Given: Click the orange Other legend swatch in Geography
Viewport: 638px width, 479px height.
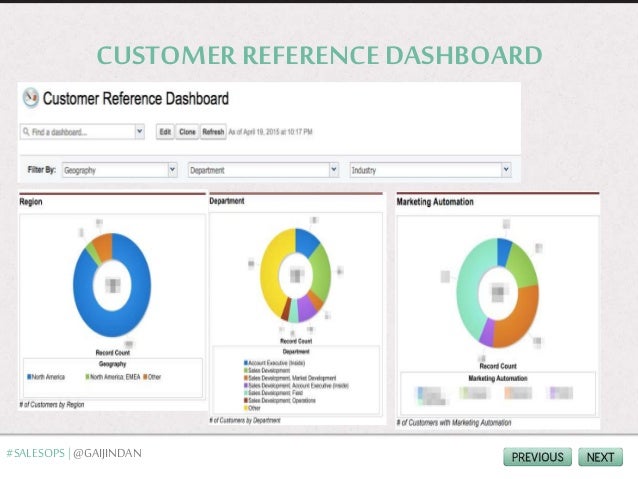Looking at the screenshot, I should tap(145, 377).
